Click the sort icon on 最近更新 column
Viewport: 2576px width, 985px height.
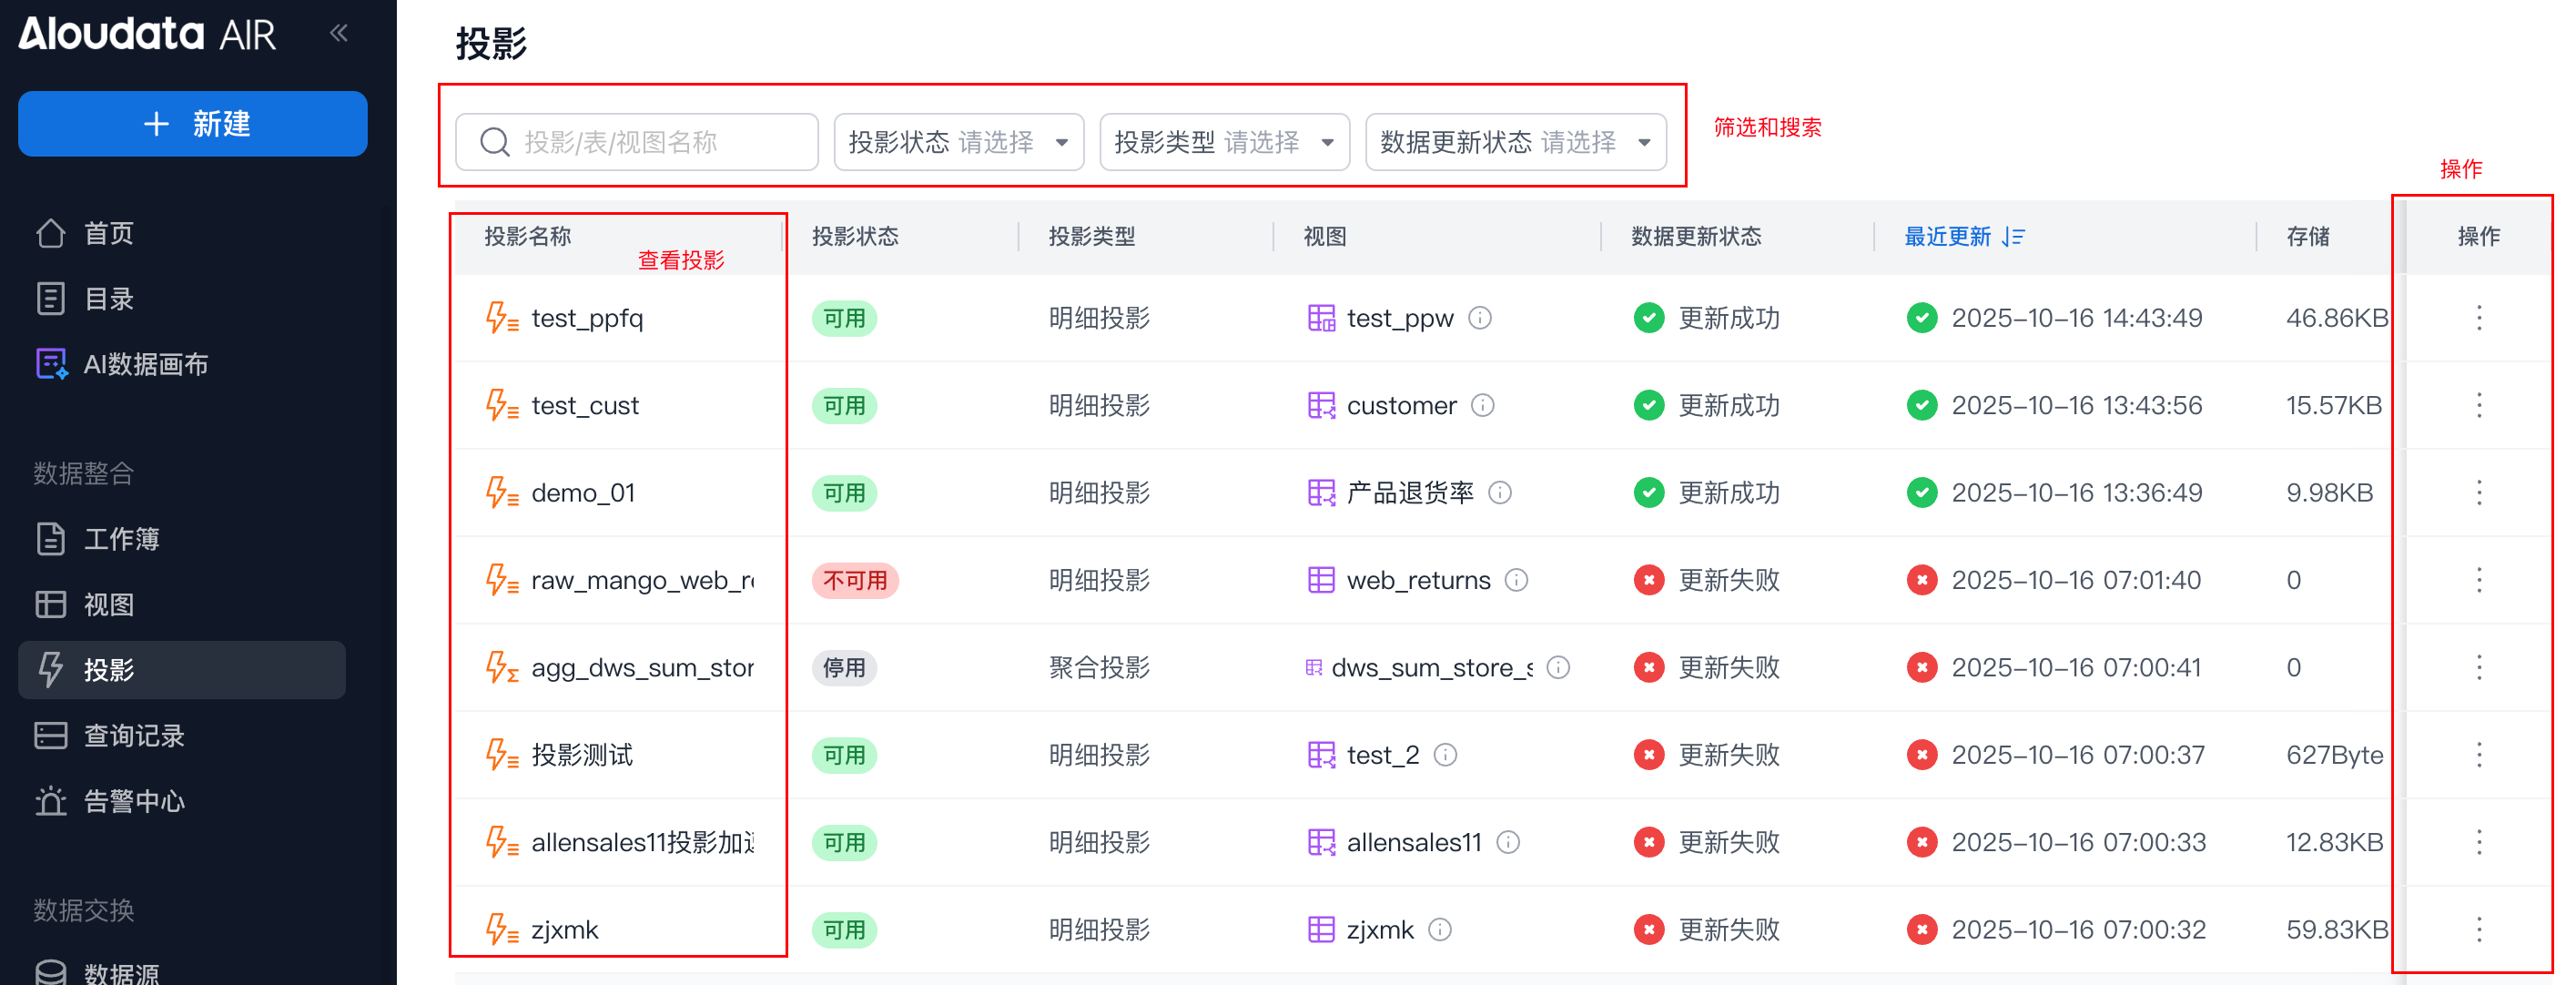[x=2014, y=237]
